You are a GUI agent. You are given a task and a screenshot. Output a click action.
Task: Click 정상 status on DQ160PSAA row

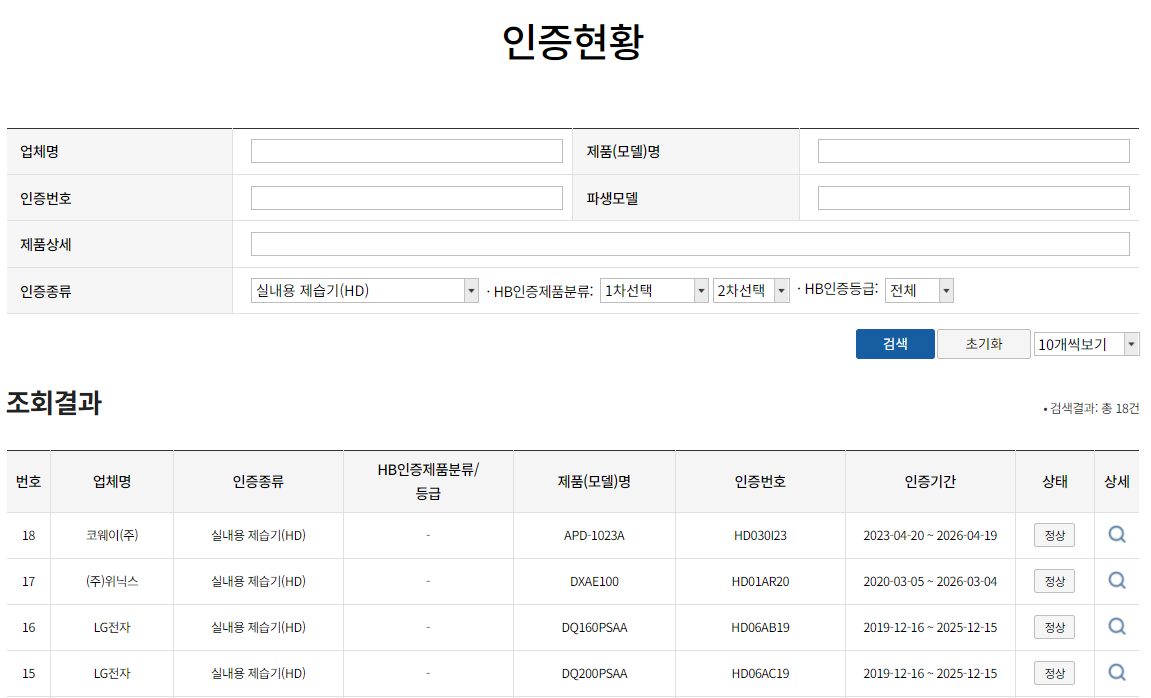1055,627
